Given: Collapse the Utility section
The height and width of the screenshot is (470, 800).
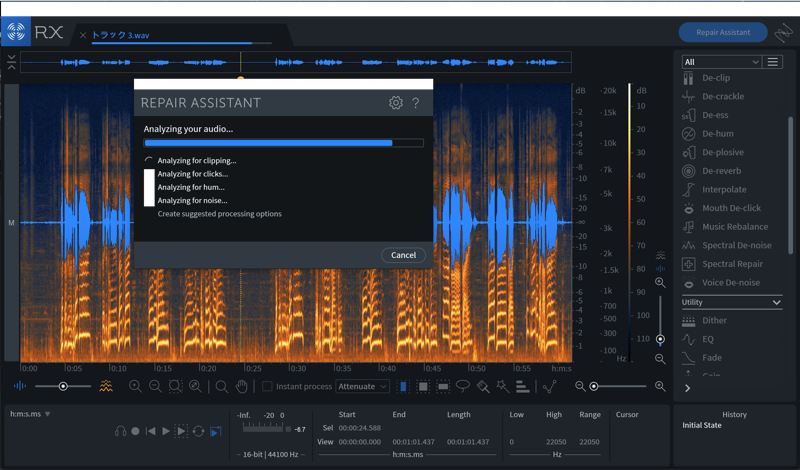Looking at the screenshot, I should tap(776, 303).
